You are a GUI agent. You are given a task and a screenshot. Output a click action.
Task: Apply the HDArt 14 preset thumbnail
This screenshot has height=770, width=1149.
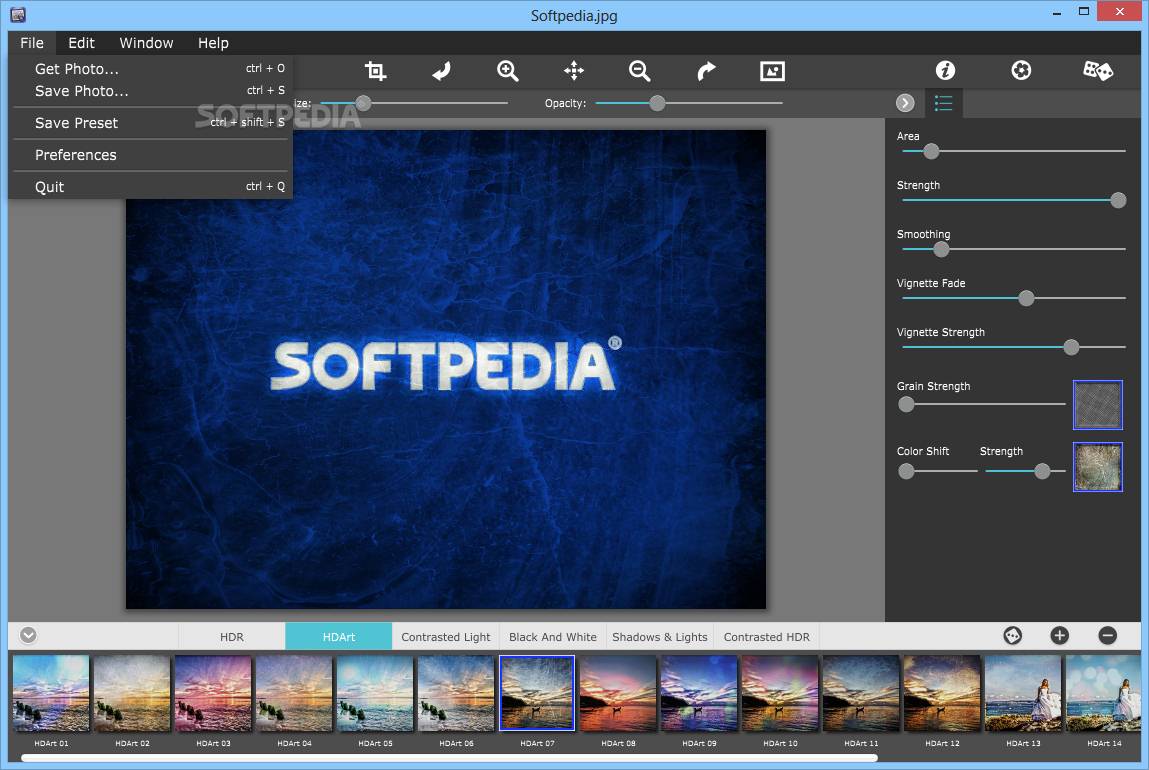click(x=1104, y=694)
